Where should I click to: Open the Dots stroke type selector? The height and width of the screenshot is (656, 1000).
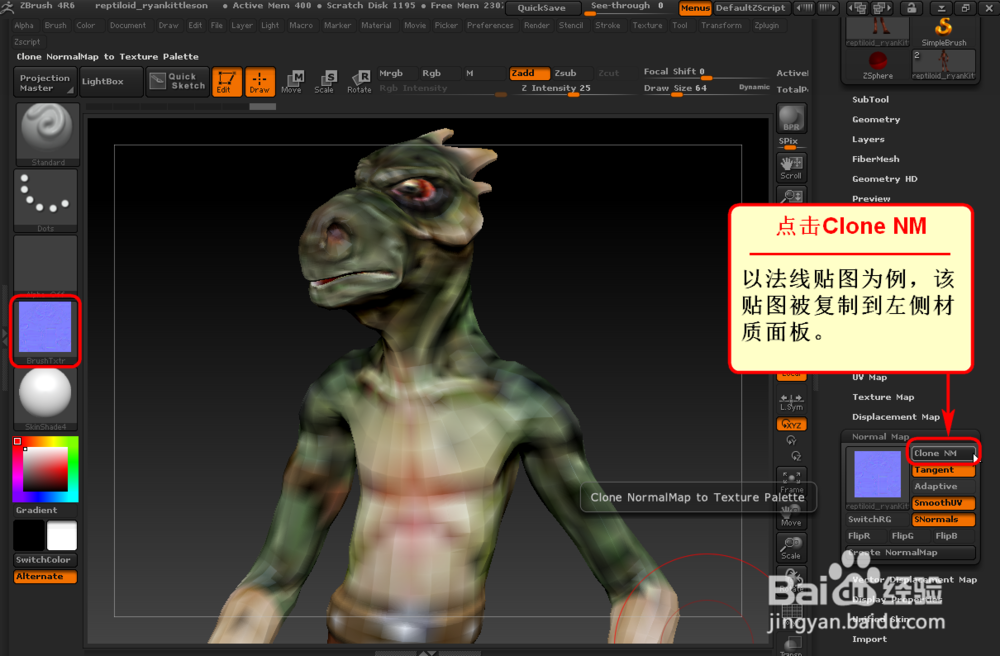click(x=46, y=200)
